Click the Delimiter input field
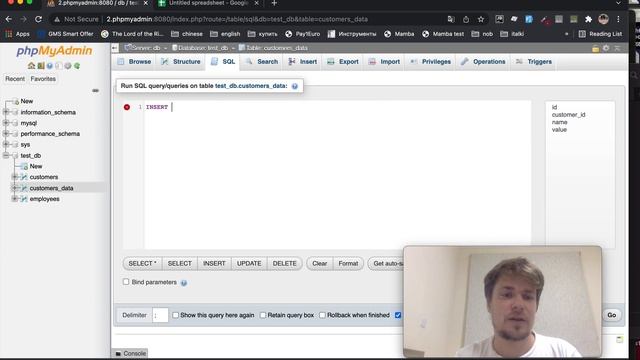The image size is (640, 360). pos(160,315)
